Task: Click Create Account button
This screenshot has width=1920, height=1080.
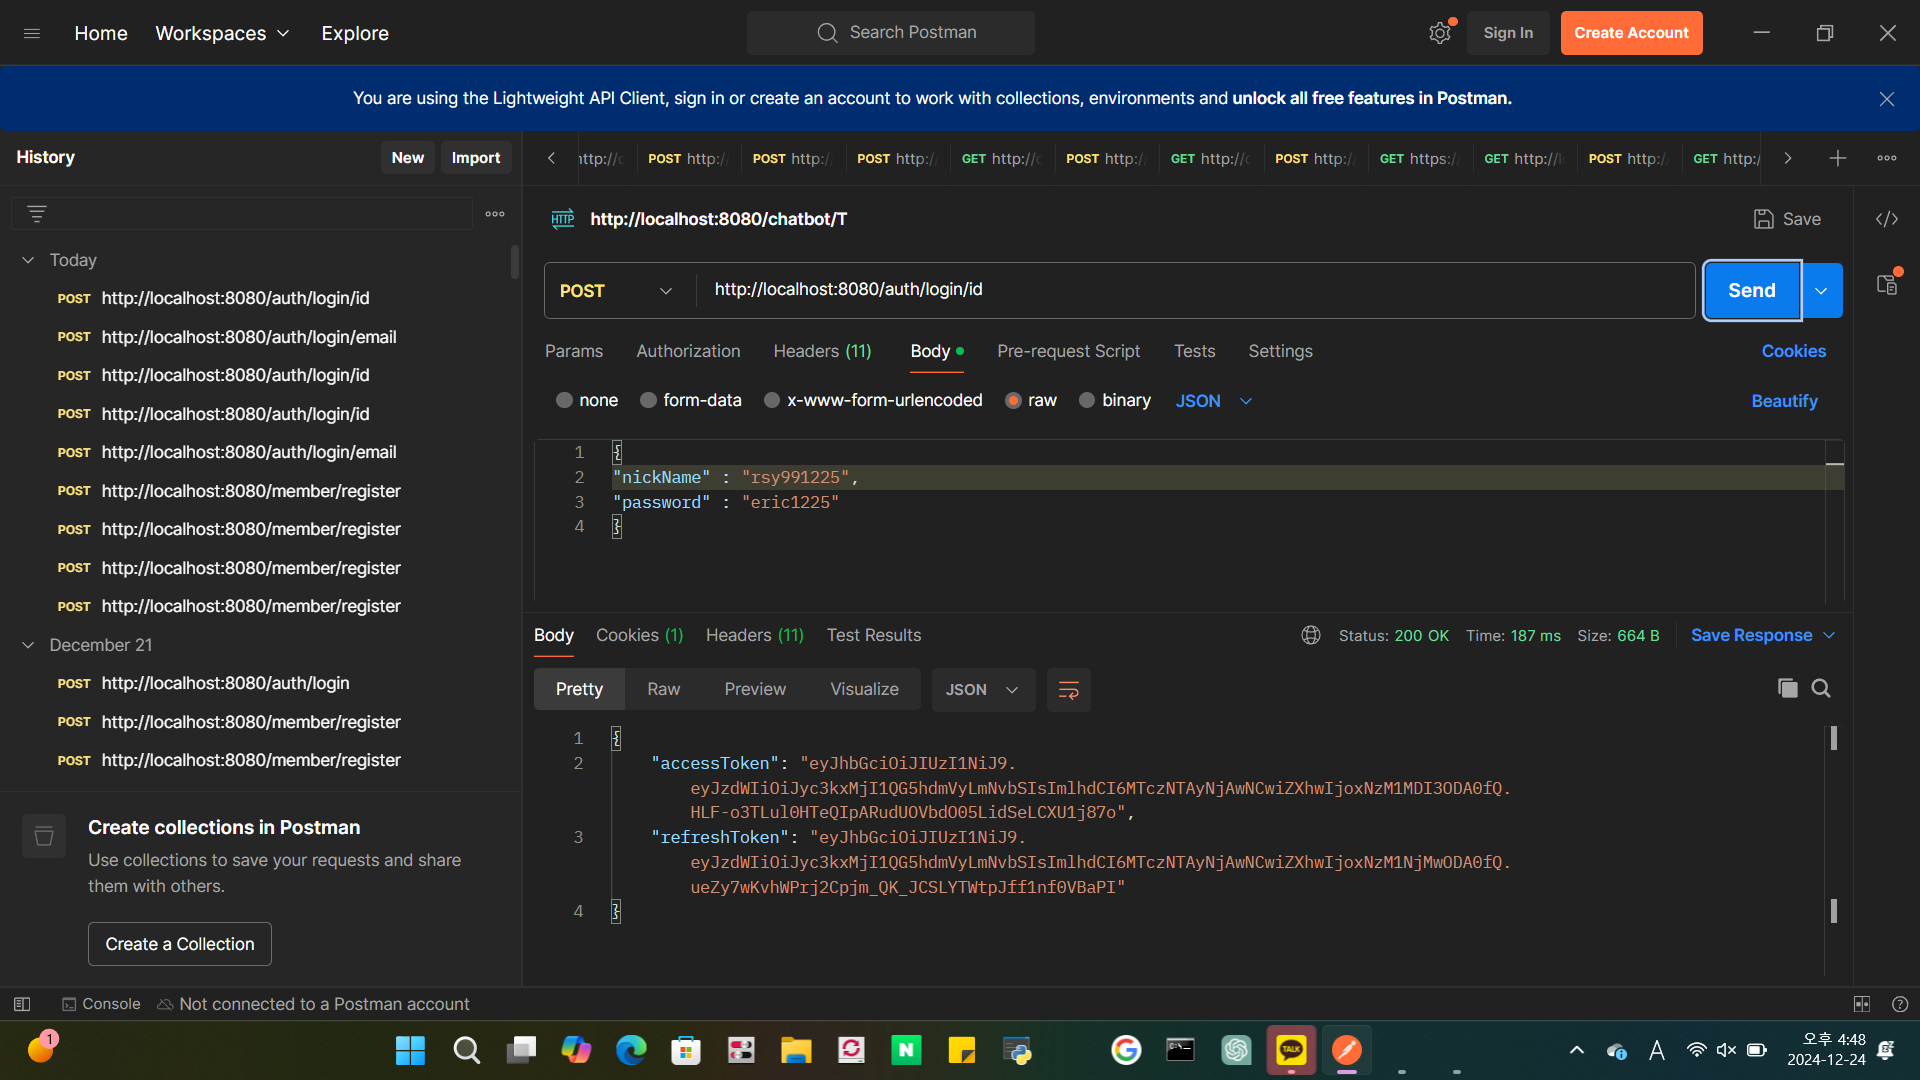Action: point(1631,33)
